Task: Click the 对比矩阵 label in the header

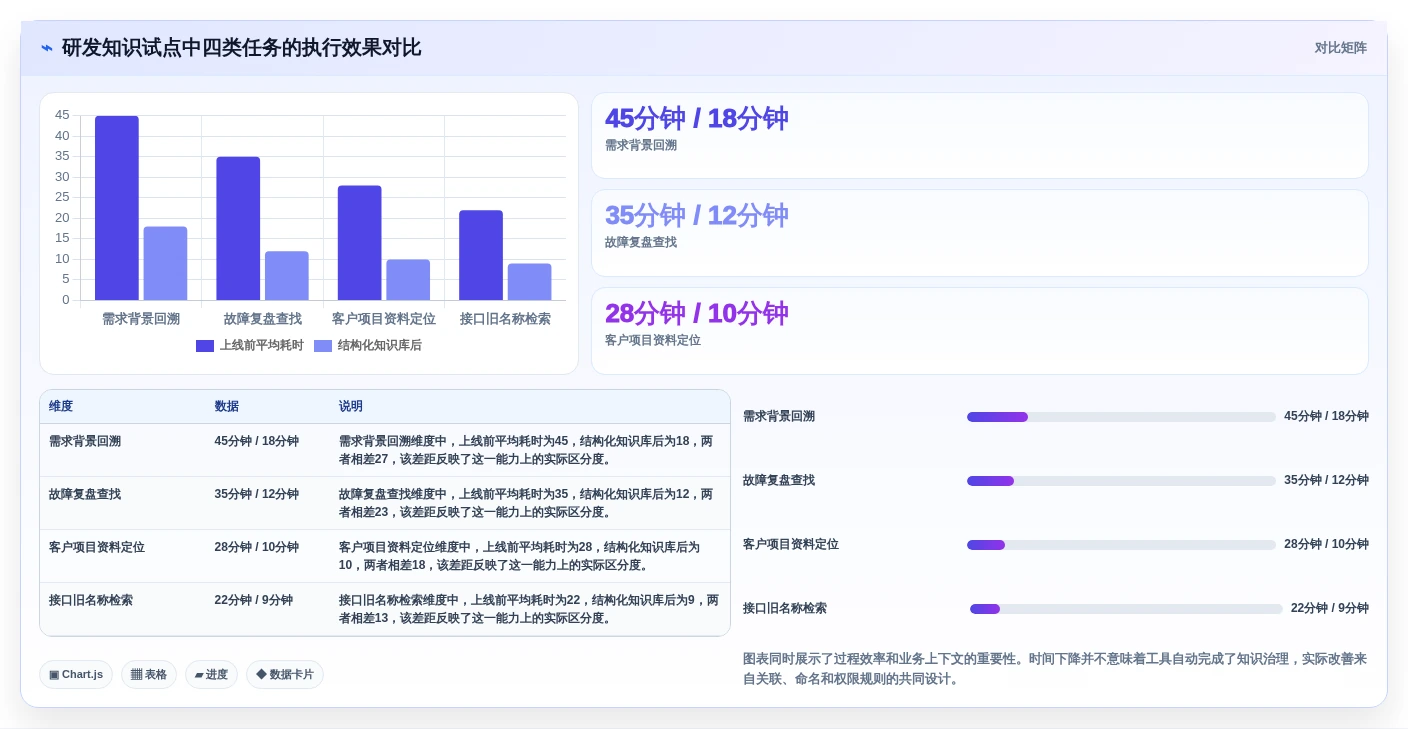Action: coord(1340,48)
